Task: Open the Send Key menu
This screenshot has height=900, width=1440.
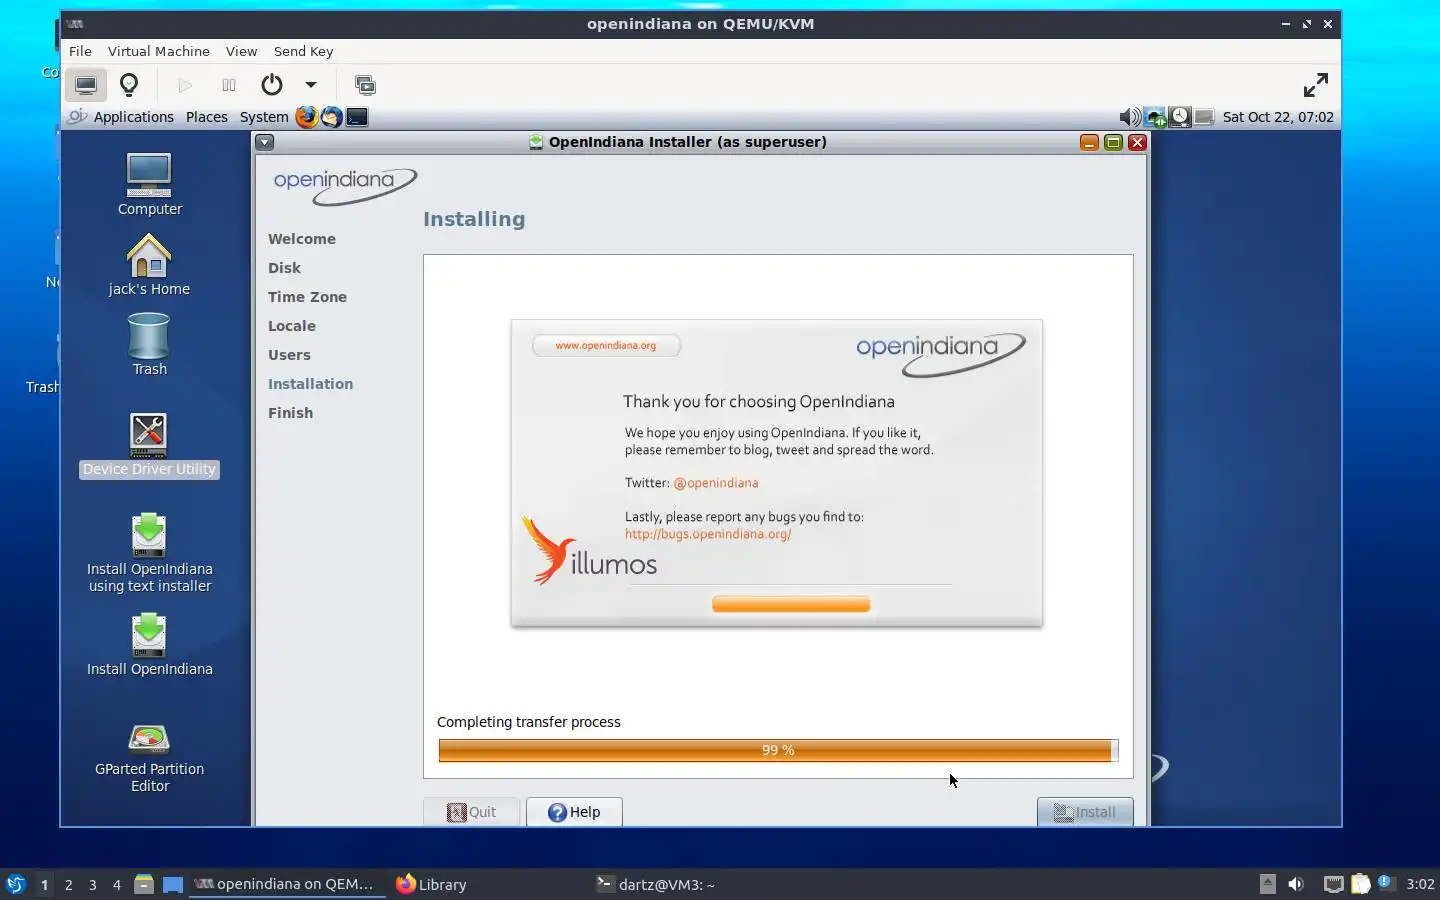Action: (304, 51)
